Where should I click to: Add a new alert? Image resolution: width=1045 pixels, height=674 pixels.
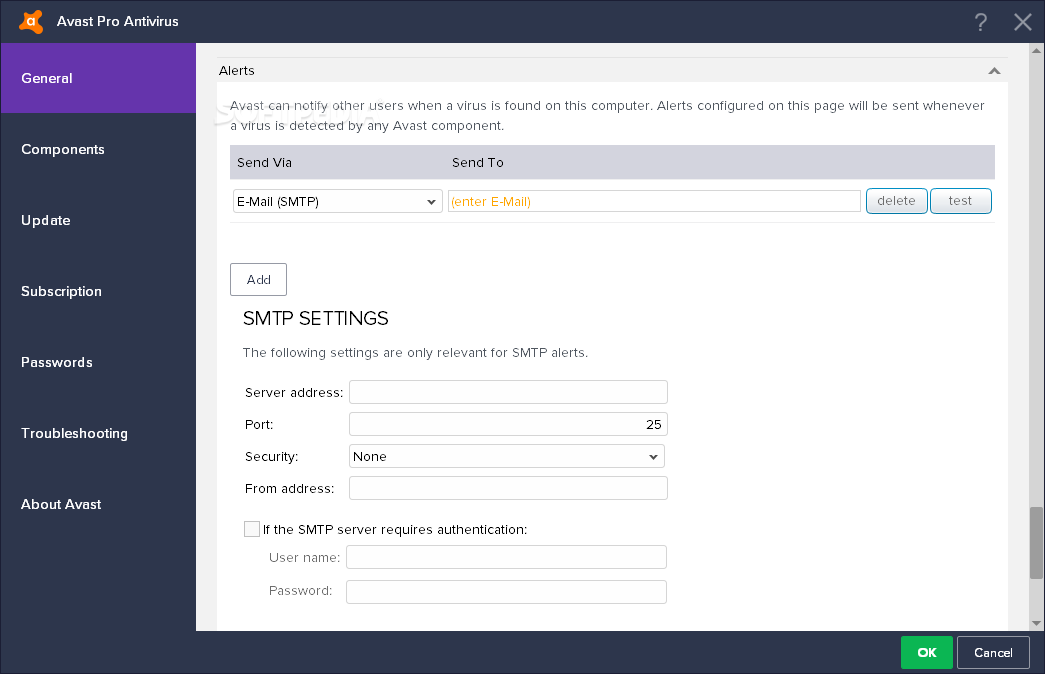[x=259, y=279]
